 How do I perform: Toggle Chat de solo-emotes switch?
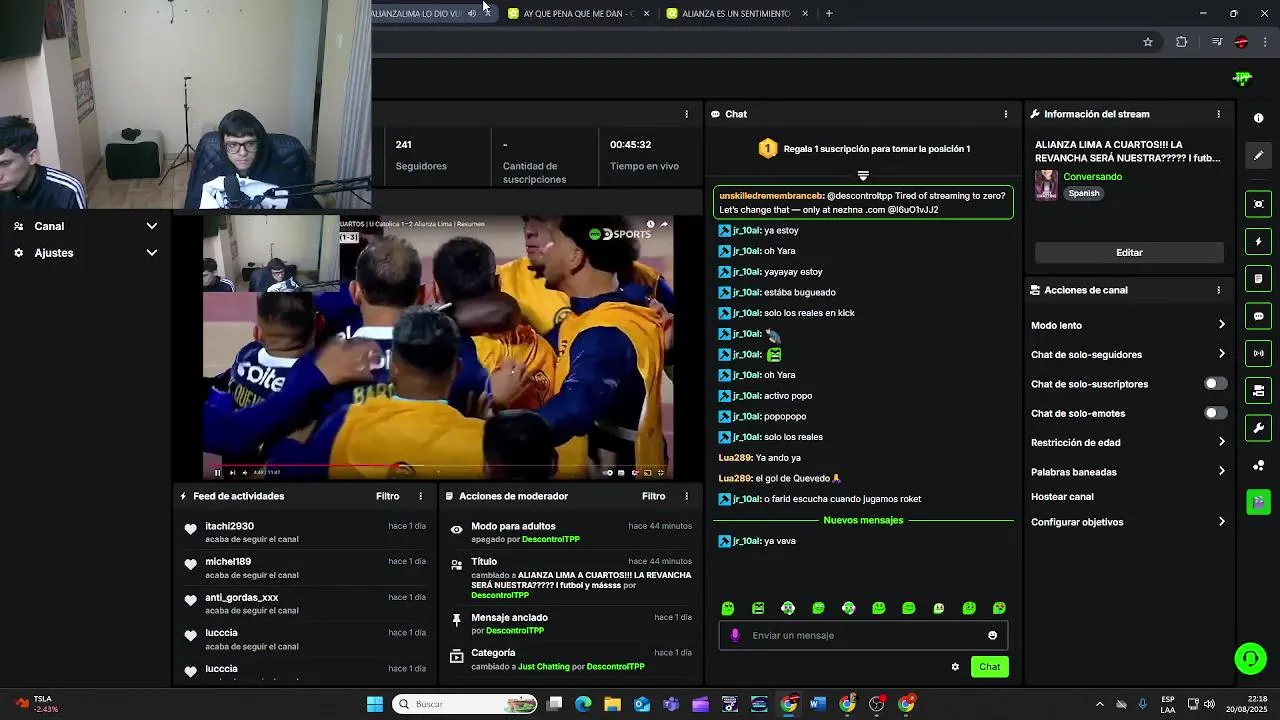[x=1215, y=413]
